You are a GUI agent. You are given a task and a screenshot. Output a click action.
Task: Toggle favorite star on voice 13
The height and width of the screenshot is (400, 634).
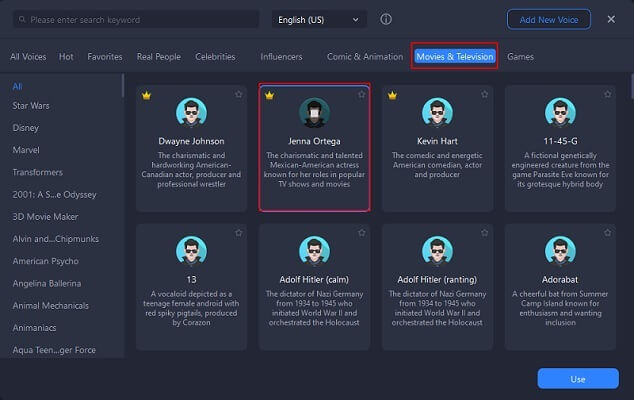coord(239,233)
